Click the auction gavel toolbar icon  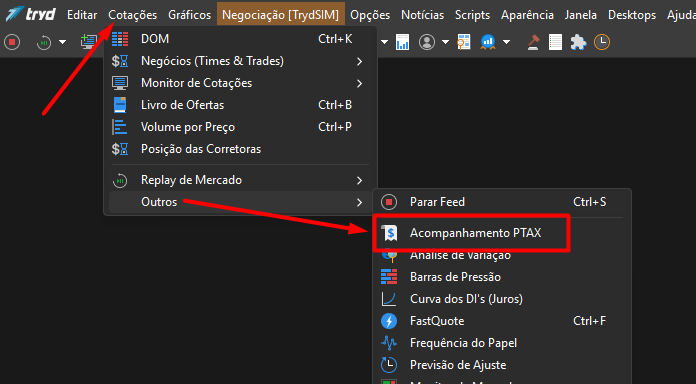tap(533, 42)
